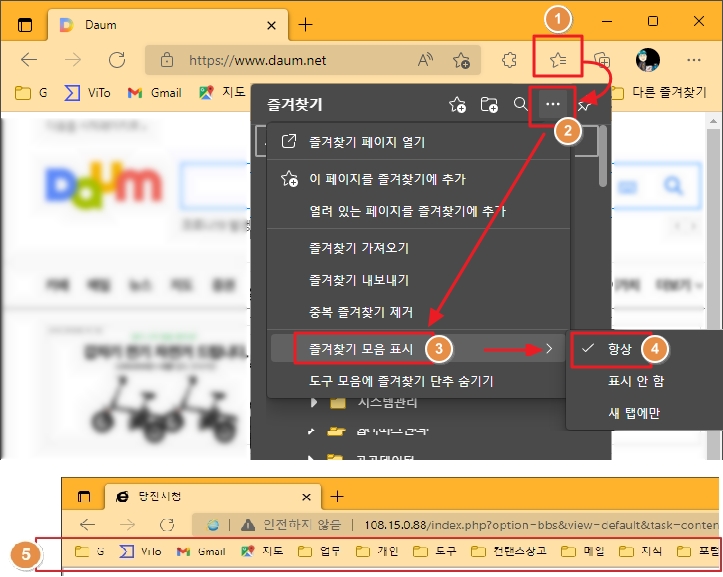This screenshot has width=723, height=577.
Task: Click add-folder icon in the 즐겨찾기 panel header
Action: click(489, 105)
